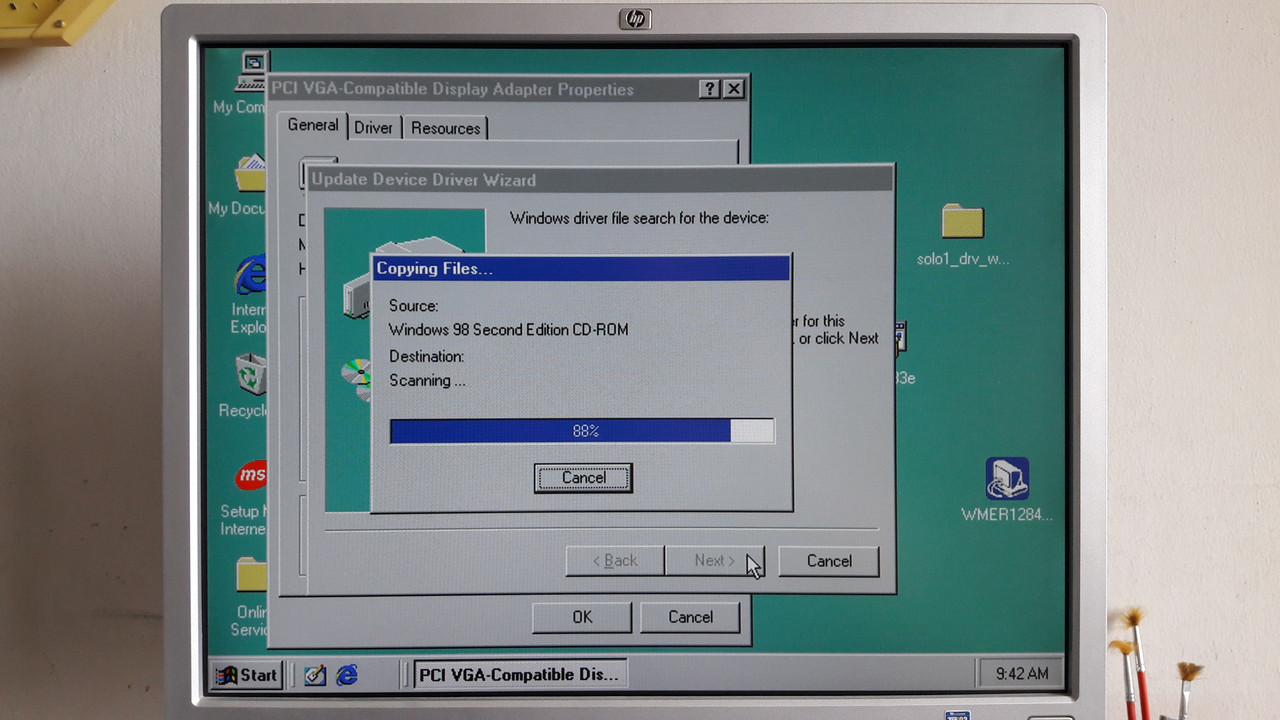Open the Start menu
The height and width of the screenshot is (720, 1280).
pyautogui.click(x=246, y=675)
